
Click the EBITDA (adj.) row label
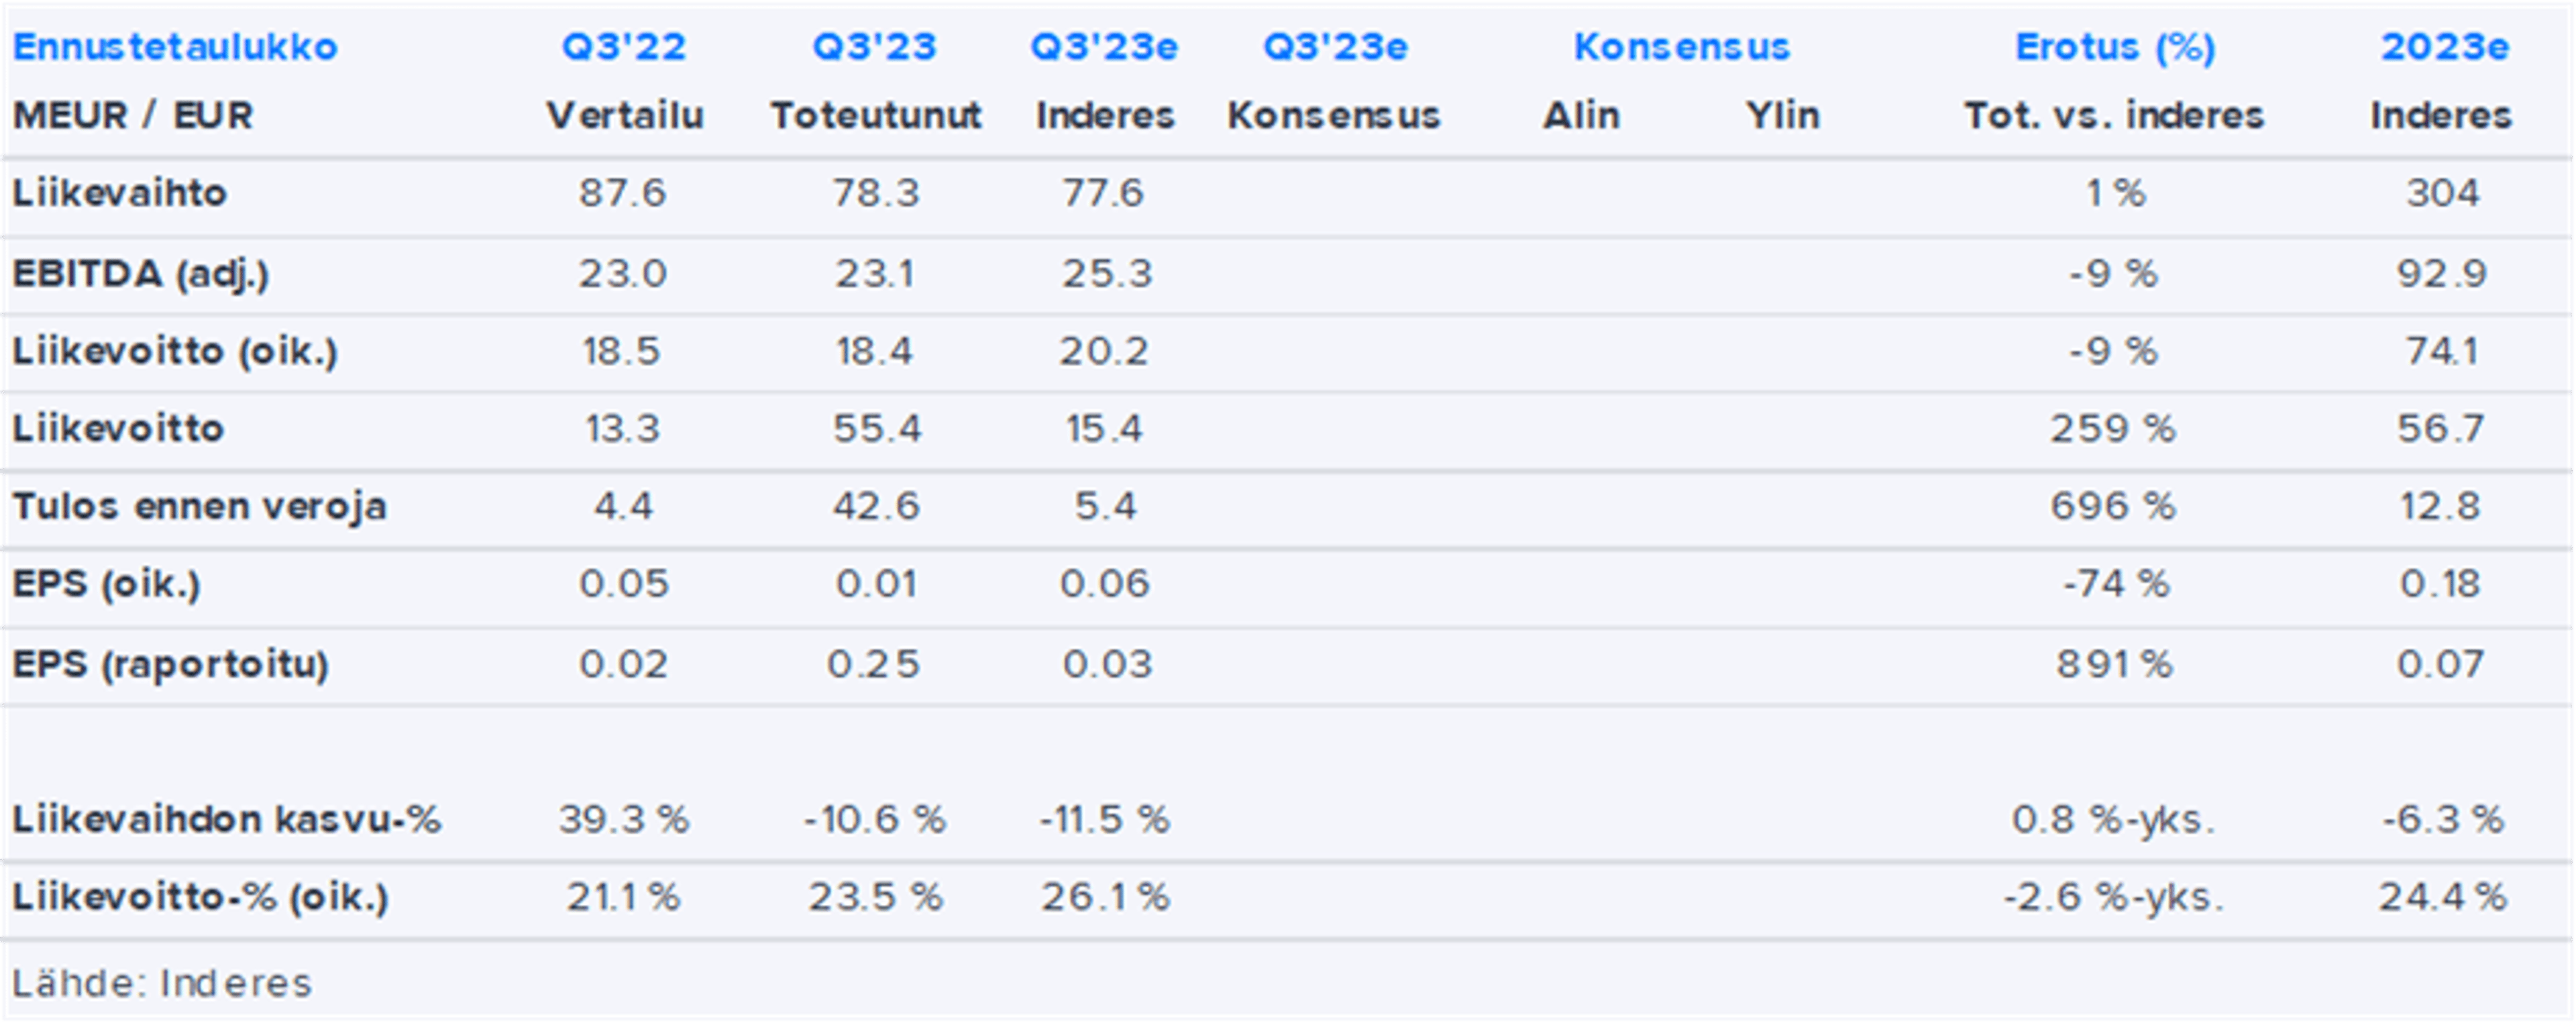click(x=140, y=274)
